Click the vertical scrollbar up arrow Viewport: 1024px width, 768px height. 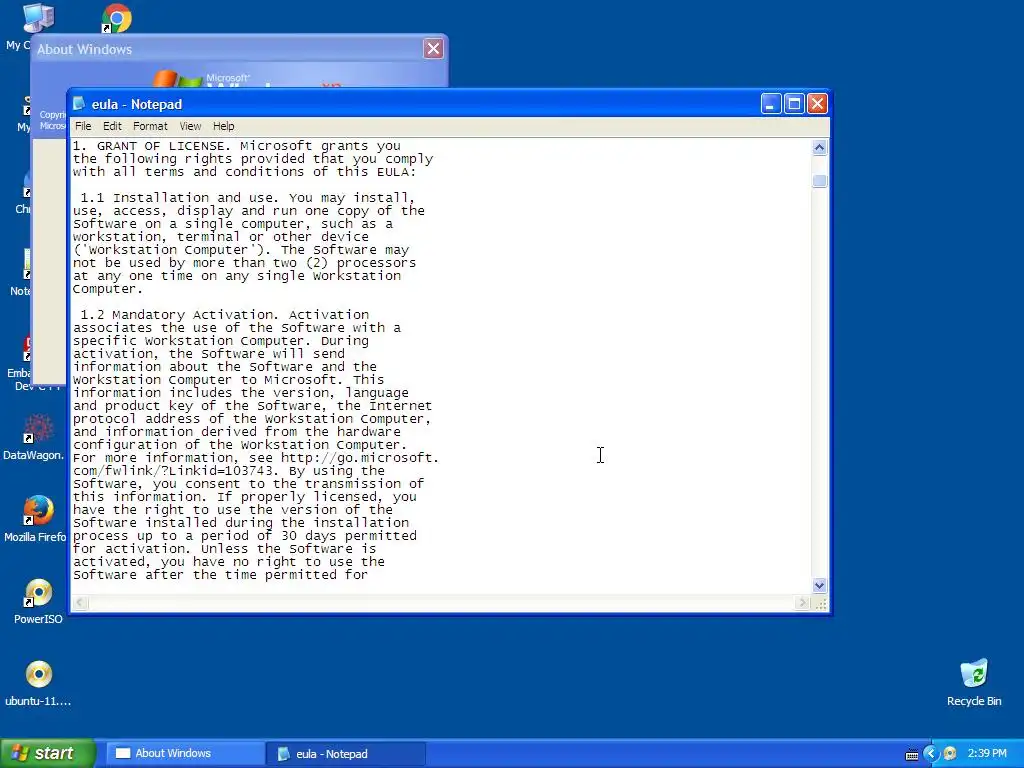[820, 148]
